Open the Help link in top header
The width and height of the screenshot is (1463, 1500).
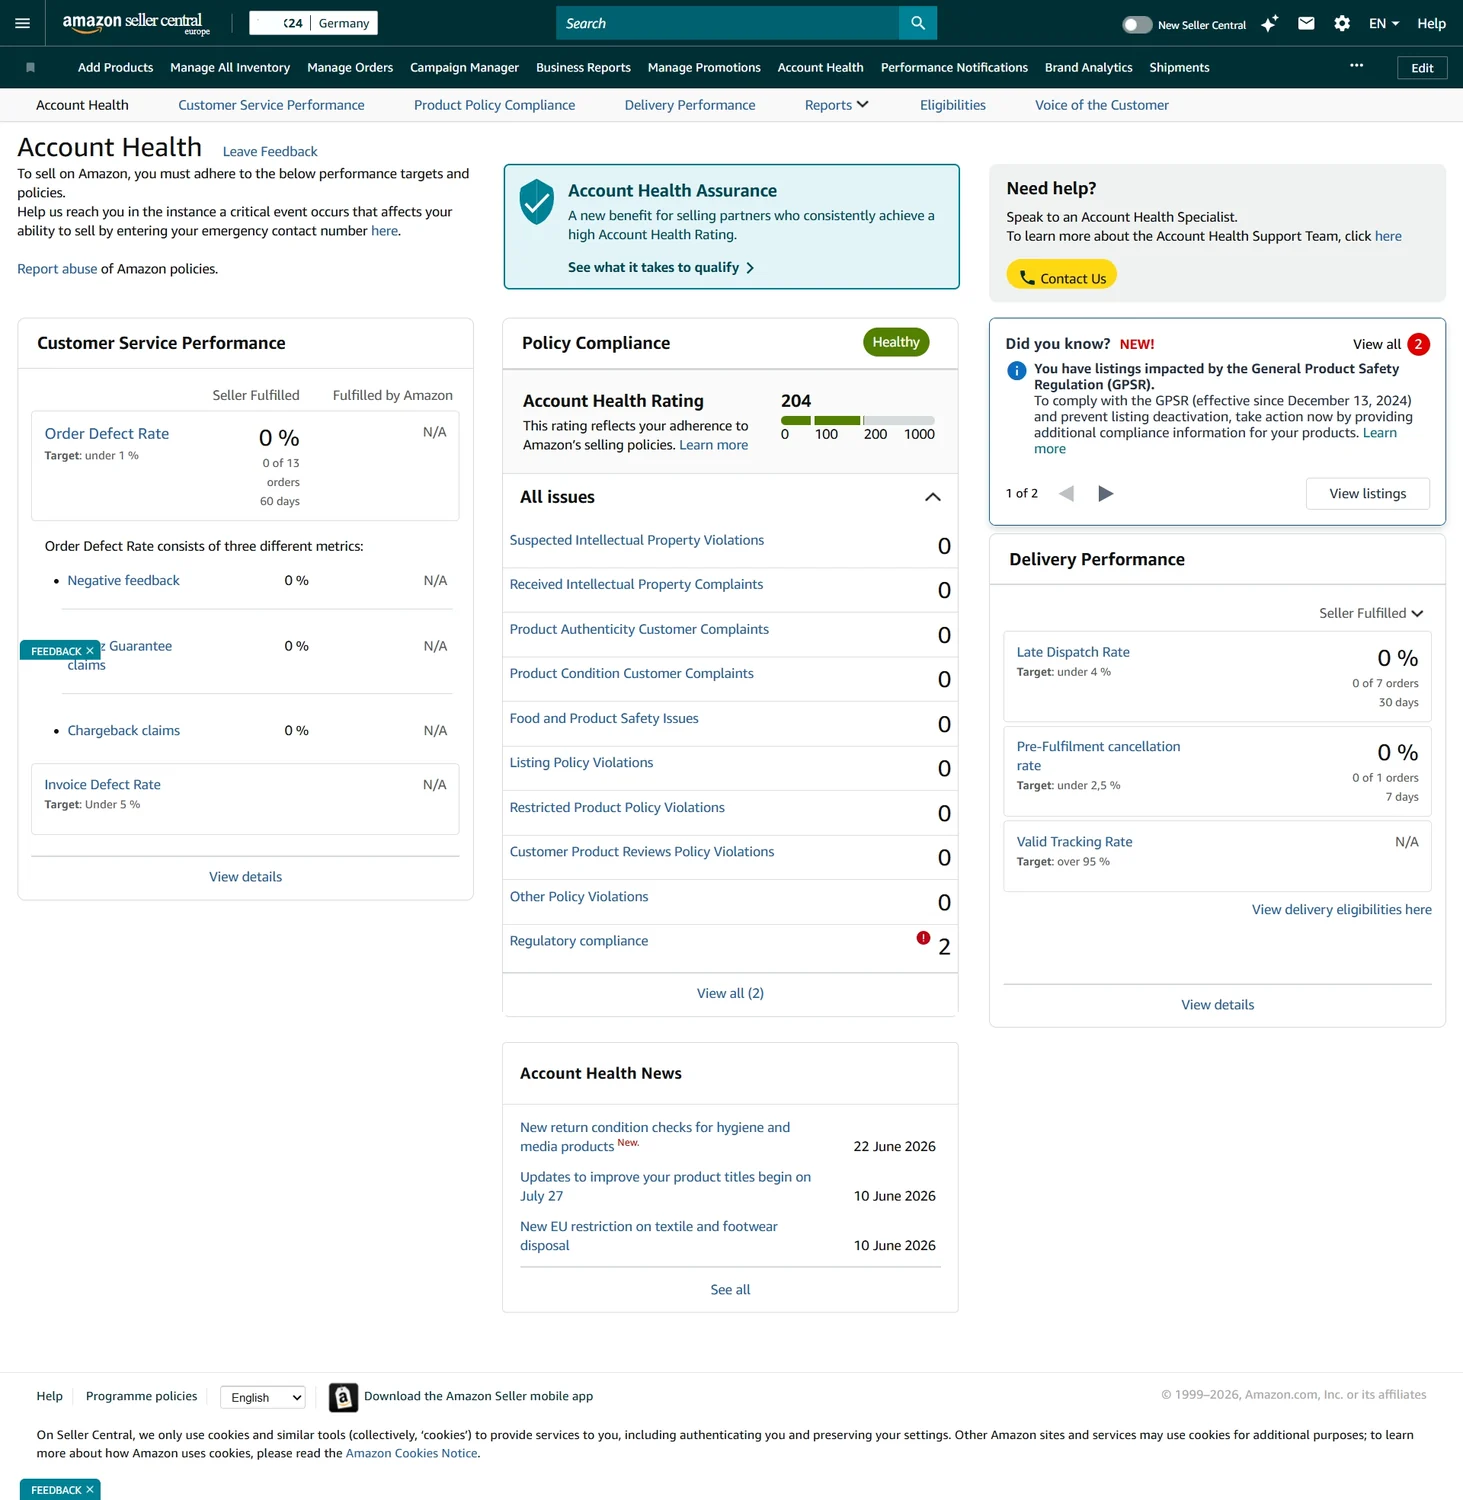point(1431,23)
